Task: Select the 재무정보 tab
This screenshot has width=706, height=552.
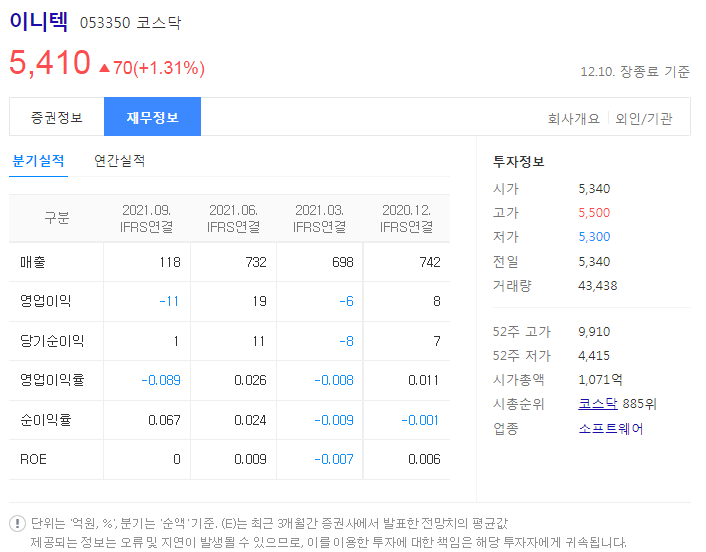Action: click(x=152, y=117)
